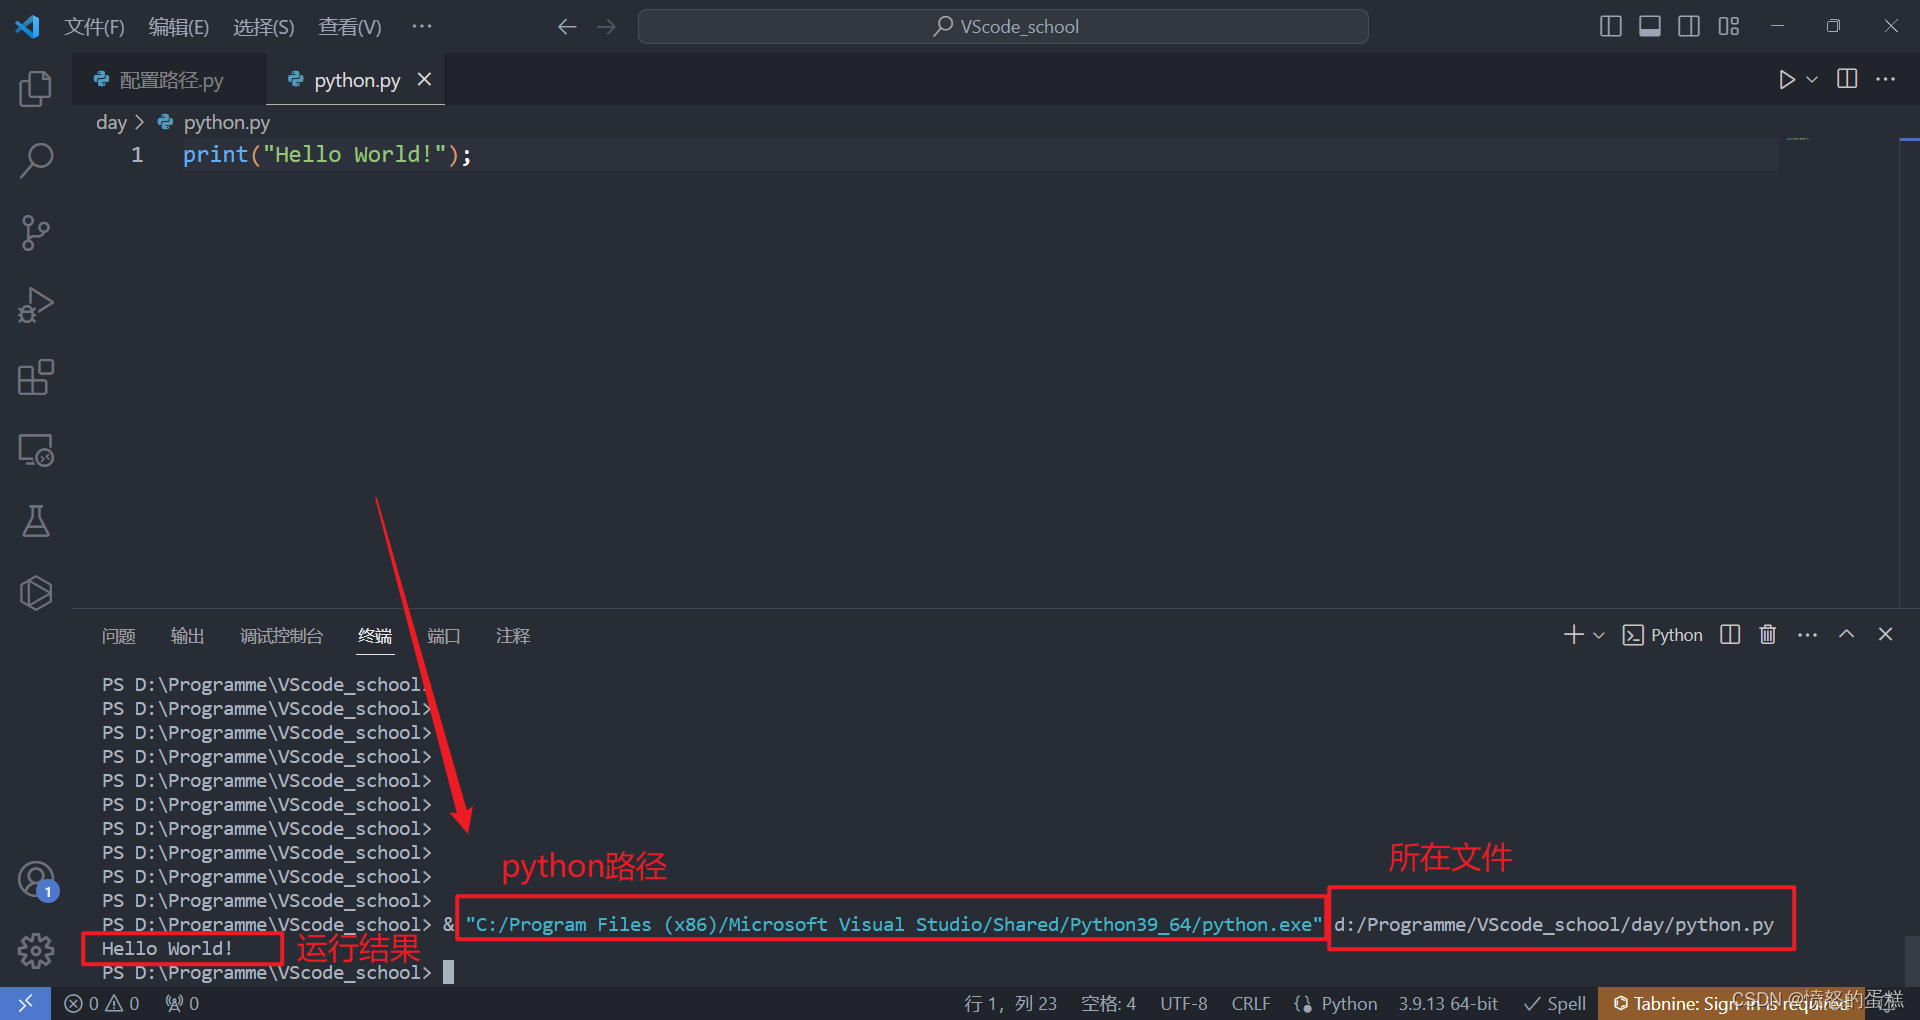1920x1020 pixels.
Task: Select Python interpreter 3.9.13 64-bit
Action: click(1447, 1003)
